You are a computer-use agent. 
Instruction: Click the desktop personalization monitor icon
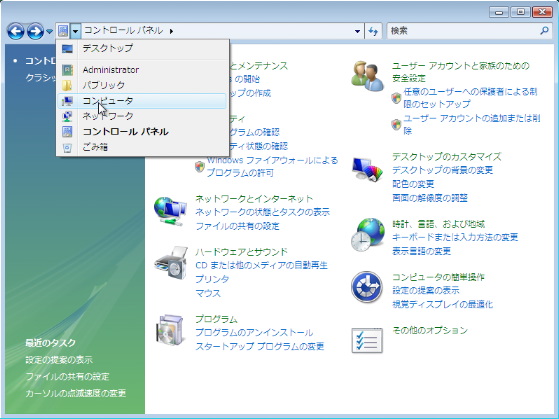pos(367,169)
